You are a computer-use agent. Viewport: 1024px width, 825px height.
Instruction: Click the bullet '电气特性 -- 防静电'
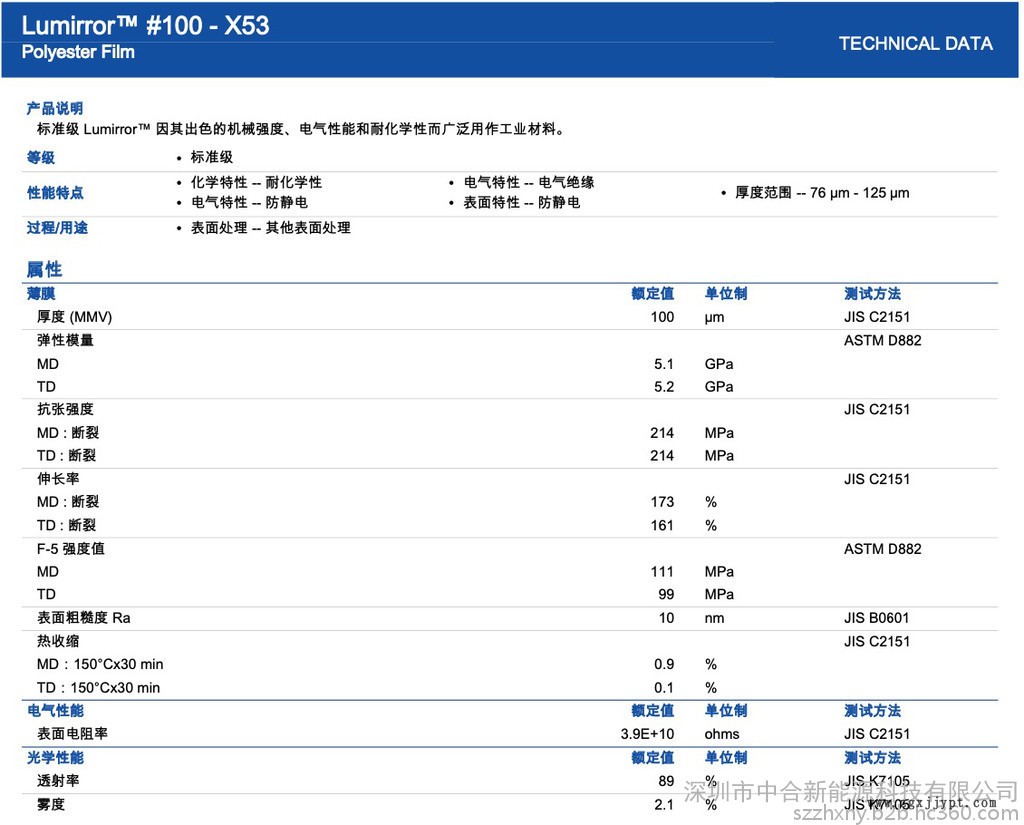[x=249, y=202]
